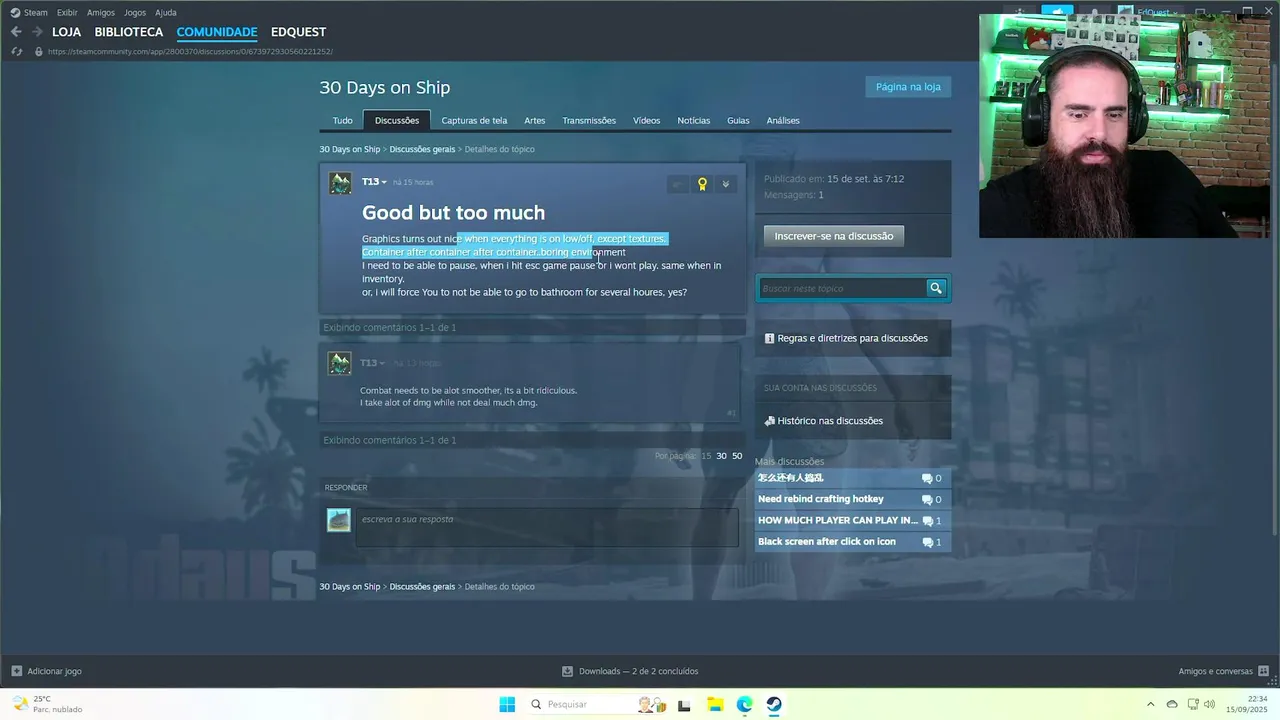
Task: Open the Task View taskbar icon
Action: tap(684, 705)
